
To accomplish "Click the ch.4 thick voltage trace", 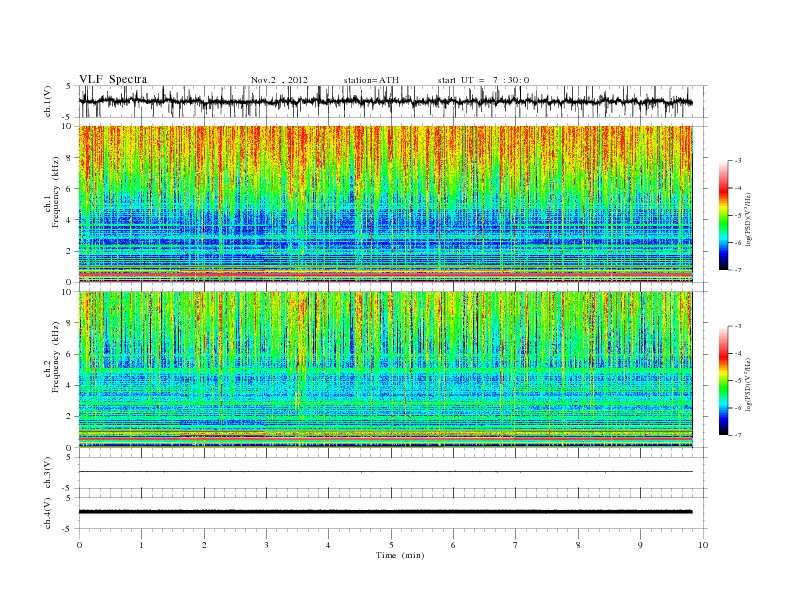I will (x=385, y=512).
